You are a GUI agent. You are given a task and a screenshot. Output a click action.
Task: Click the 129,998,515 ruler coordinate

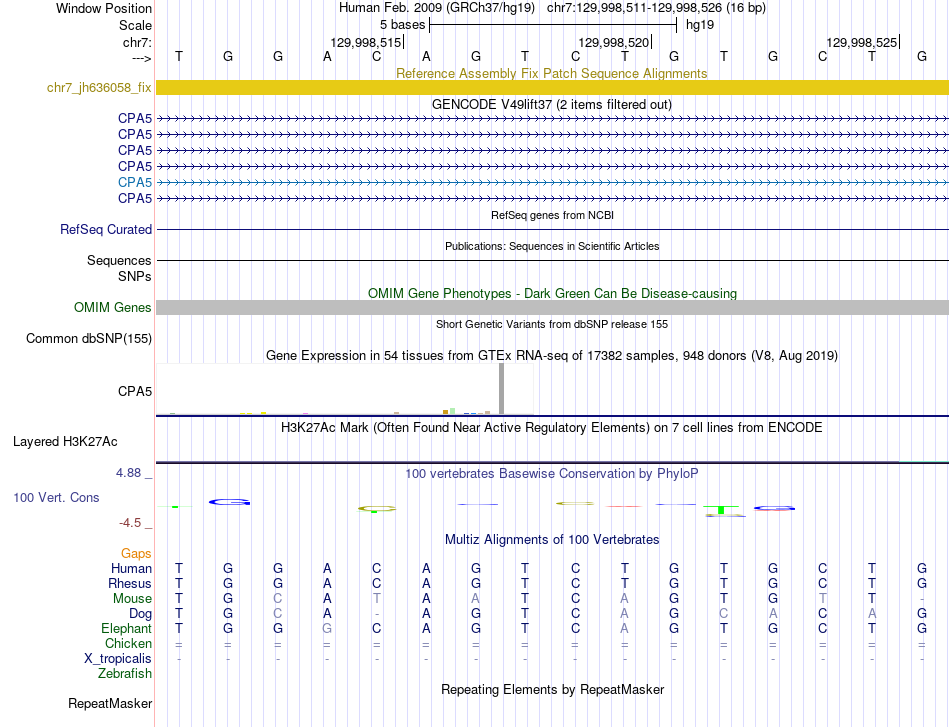tap(365, 42)
